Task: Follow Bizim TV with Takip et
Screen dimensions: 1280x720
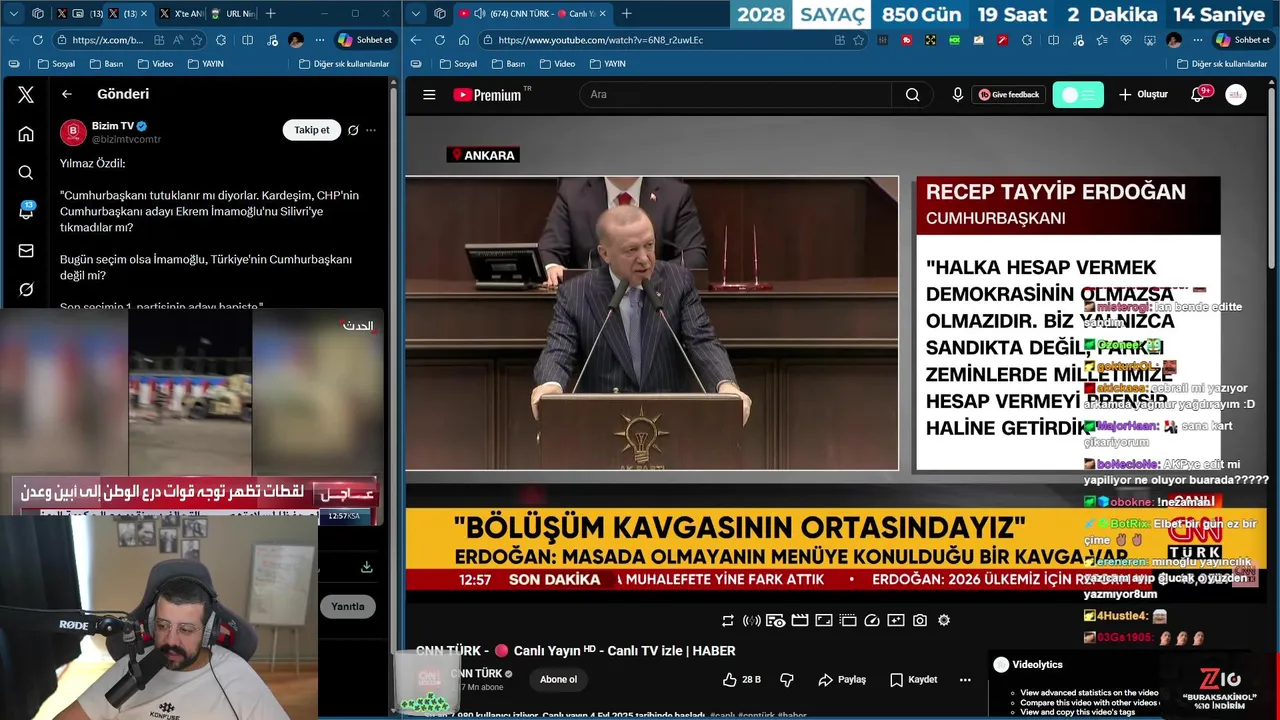Action: (x=311, y=130)
